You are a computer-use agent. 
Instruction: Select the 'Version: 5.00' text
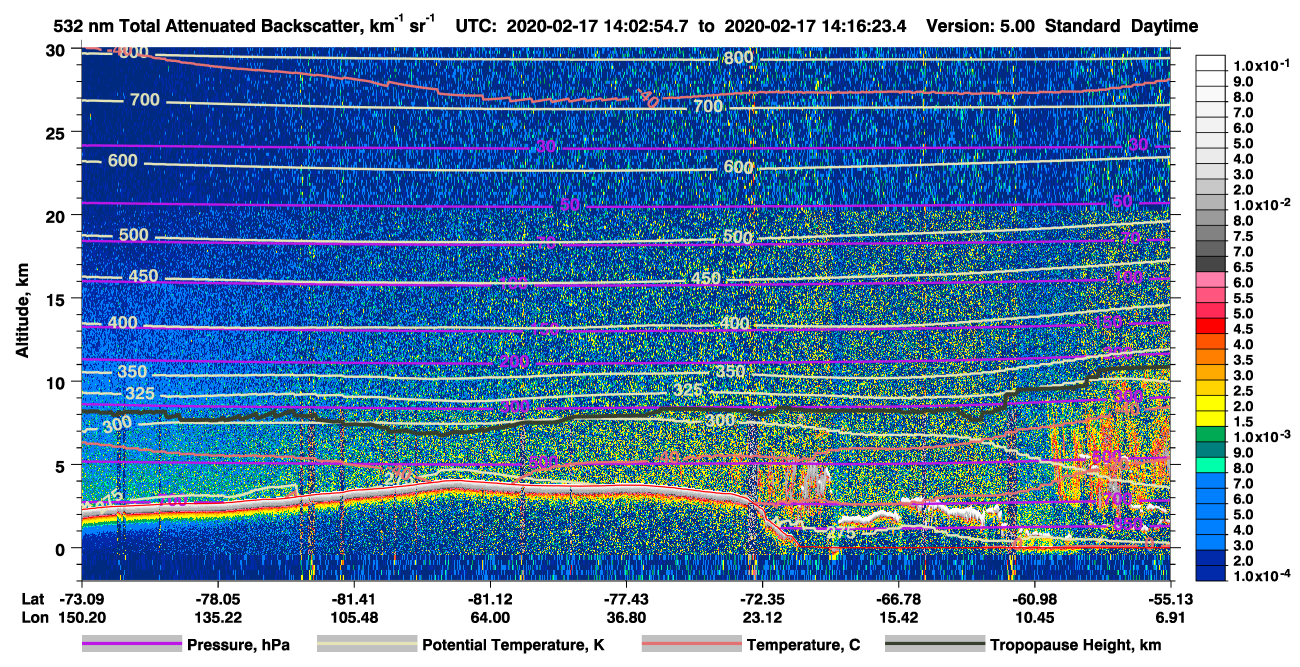(x=981, y=26)
